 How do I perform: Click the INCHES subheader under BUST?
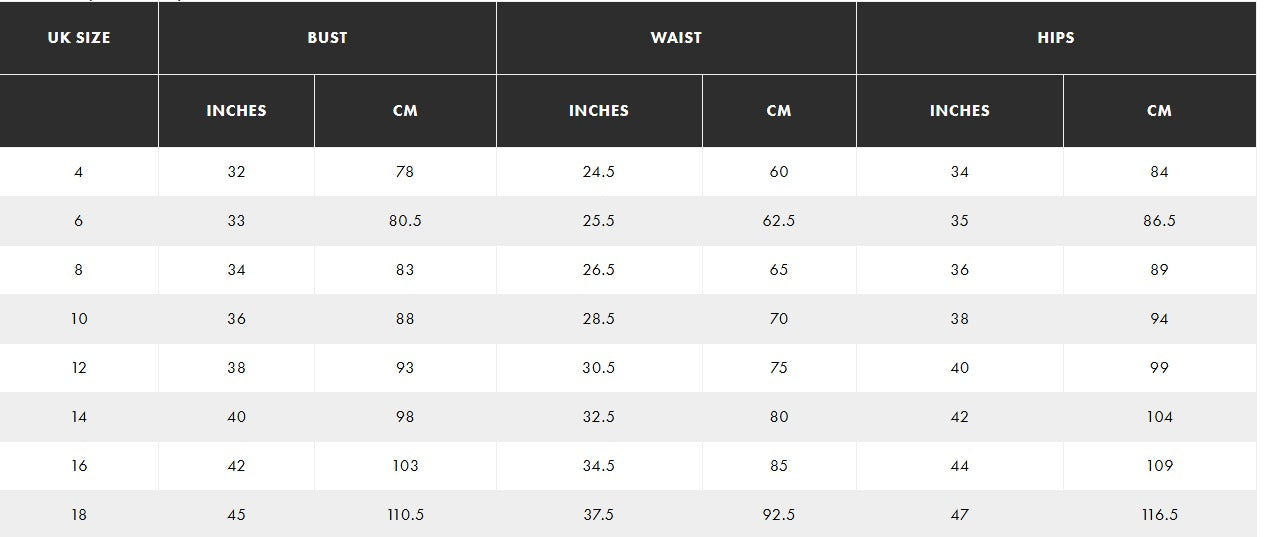tap(236, 111)
